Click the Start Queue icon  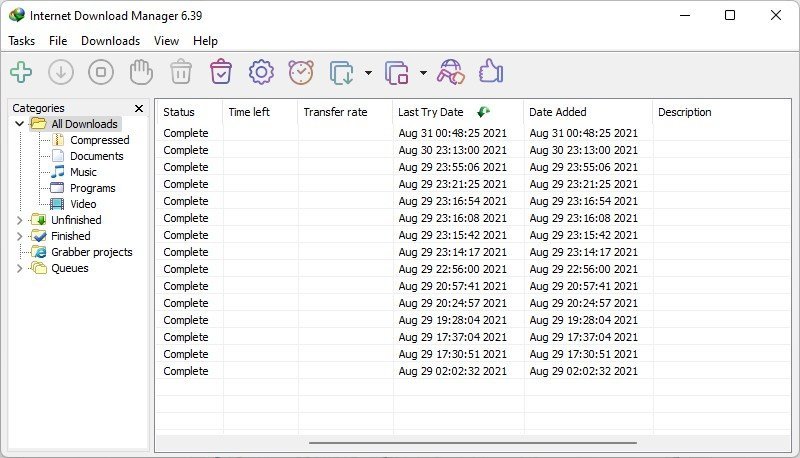pos(342,72)
